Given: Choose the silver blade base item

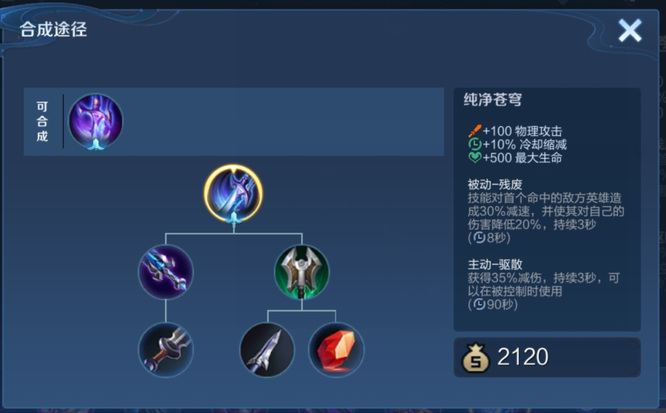Looking at the screenshot, I should (267, 350).
